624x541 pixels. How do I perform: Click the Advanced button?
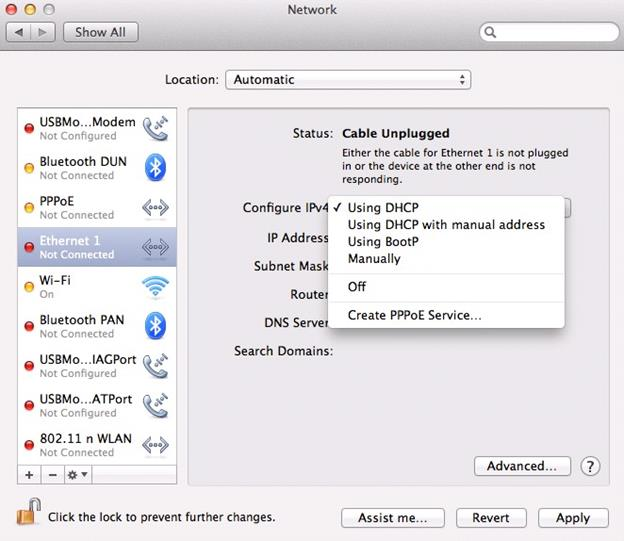pos(522,466)
